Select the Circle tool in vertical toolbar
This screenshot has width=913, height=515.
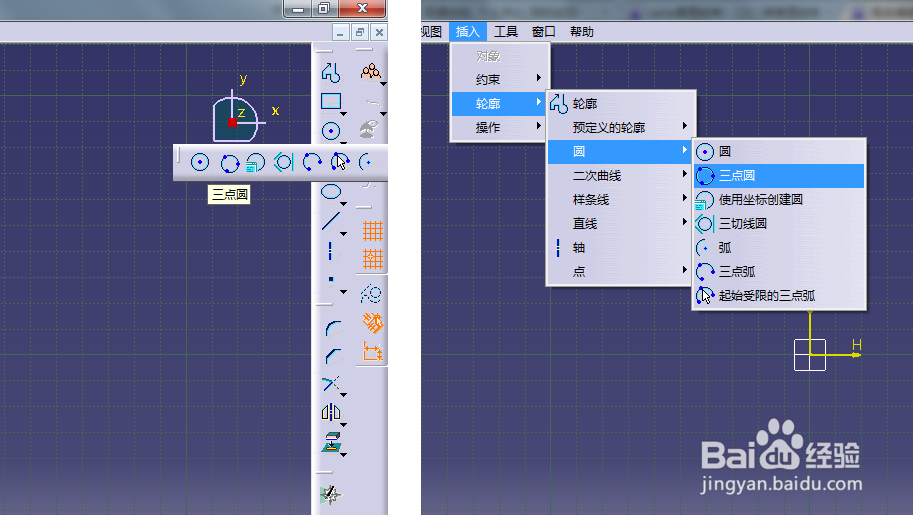tap(331, 130)
